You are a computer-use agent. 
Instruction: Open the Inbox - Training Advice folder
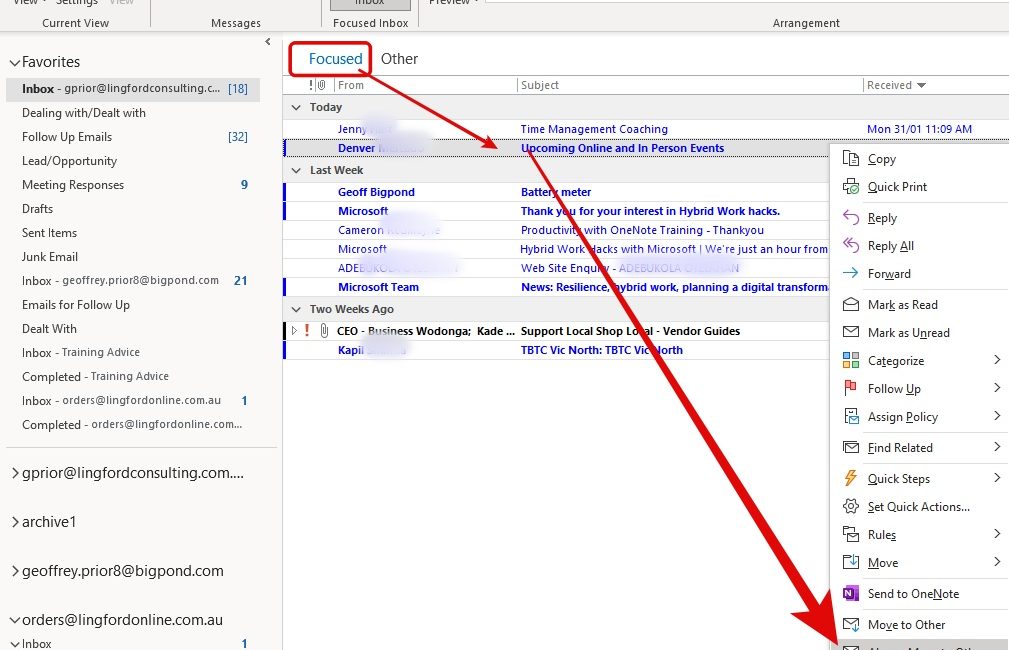tap(80, 353)
